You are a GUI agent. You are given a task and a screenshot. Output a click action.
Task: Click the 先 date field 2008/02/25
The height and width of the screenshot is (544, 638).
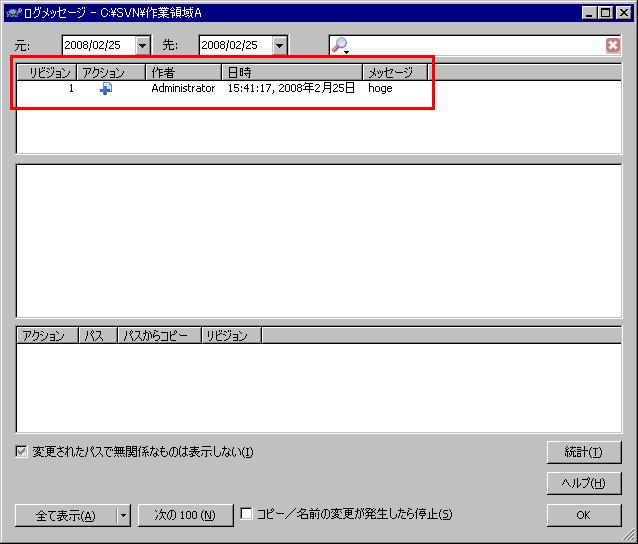pos(236,45)
